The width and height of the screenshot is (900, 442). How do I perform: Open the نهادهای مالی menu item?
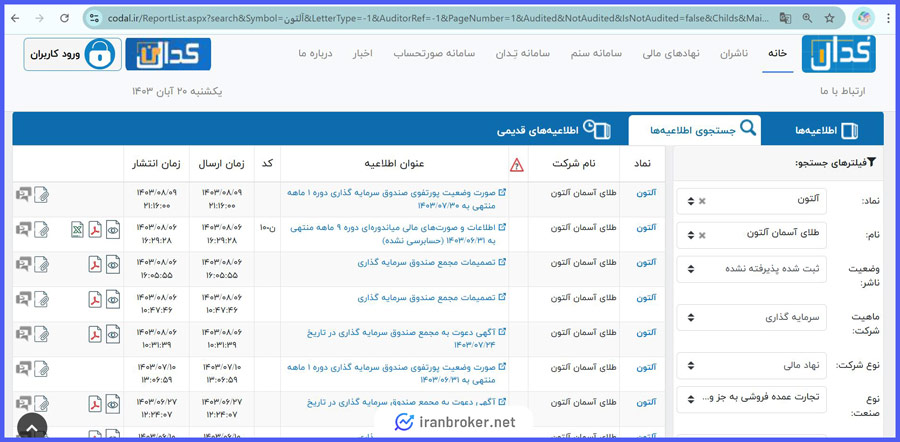pos(671,53)
